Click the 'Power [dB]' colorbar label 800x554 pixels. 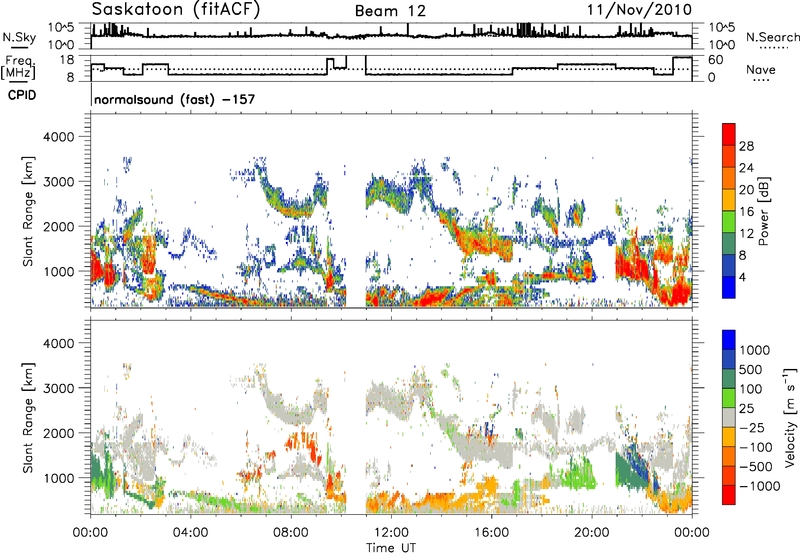763,211
